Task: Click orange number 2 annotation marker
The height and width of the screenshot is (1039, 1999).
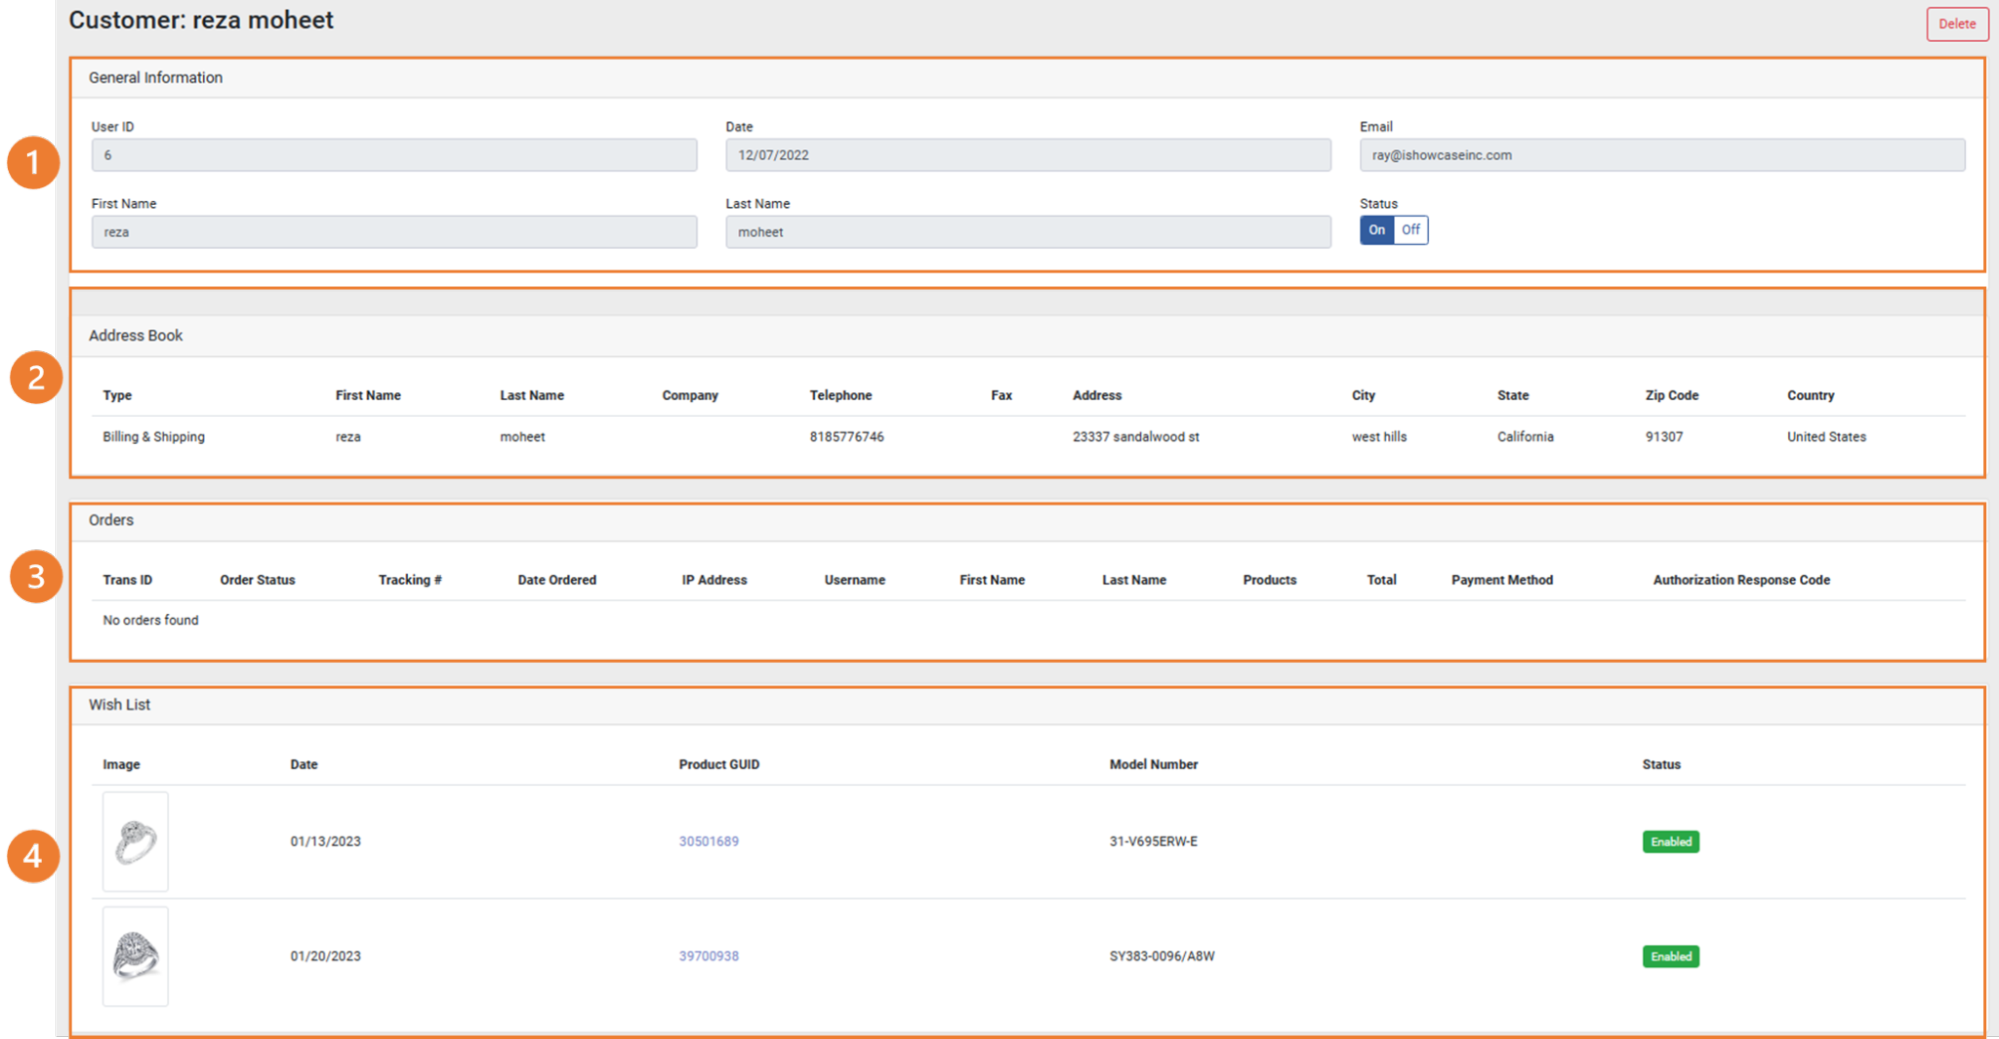Action: [x=35, y=378]
